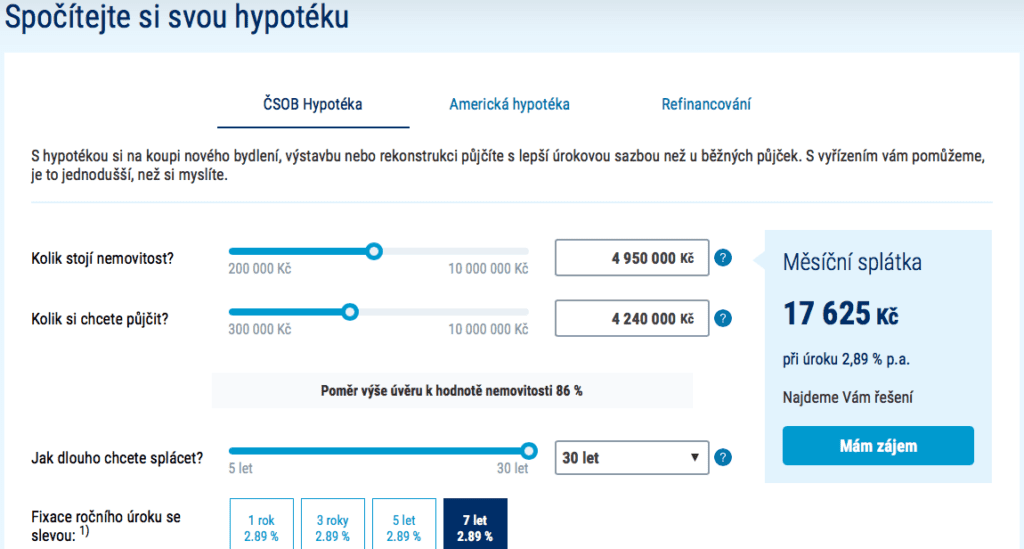Click the 30 let slider maximum label
Viewport: 1024px width, 549px height.
point(513,469)
